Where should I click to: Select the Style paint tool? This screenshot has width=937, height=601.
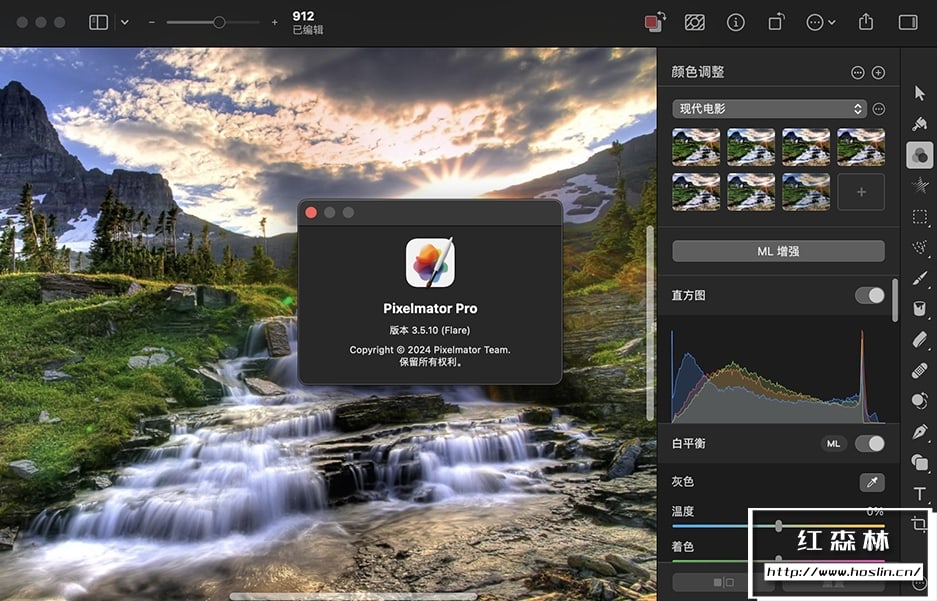click(920, 124)
